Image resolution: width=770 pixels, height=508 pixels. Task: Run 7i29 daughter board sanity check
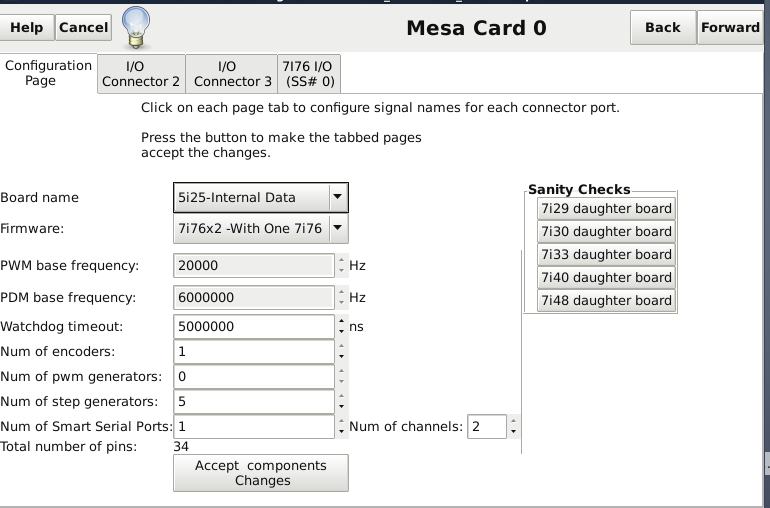(606, 209)
